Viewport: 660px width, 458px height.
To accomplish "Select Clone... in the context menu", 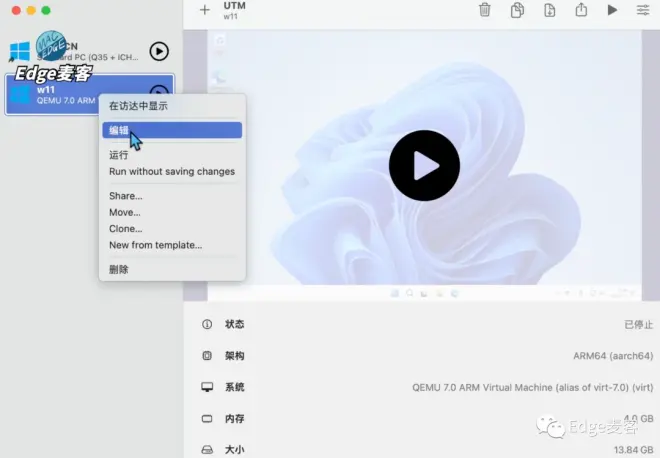I will (172, 229).
